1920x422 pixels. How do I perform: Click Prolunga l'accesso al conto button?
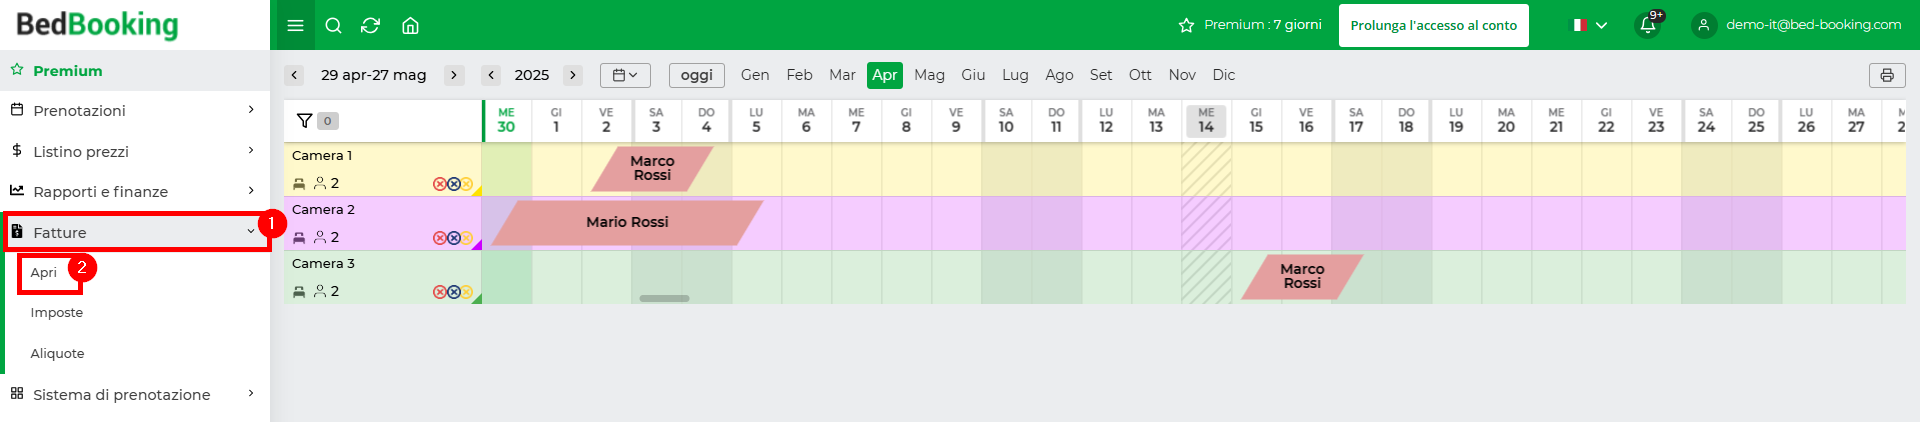point(1433,25)
